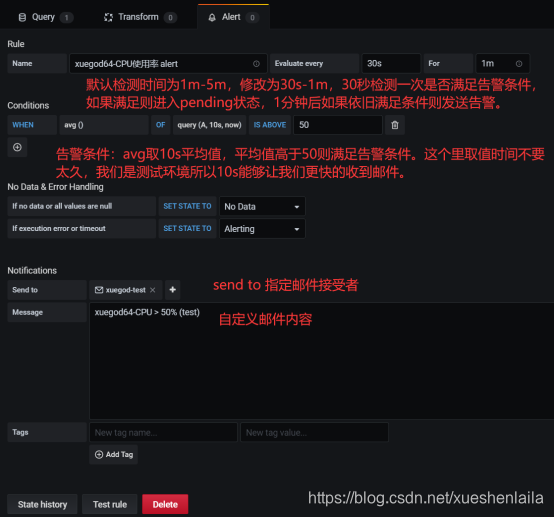554x517 pixels.
Task: Open the Alerting state dropdown
Action: [x=262, y=229]
